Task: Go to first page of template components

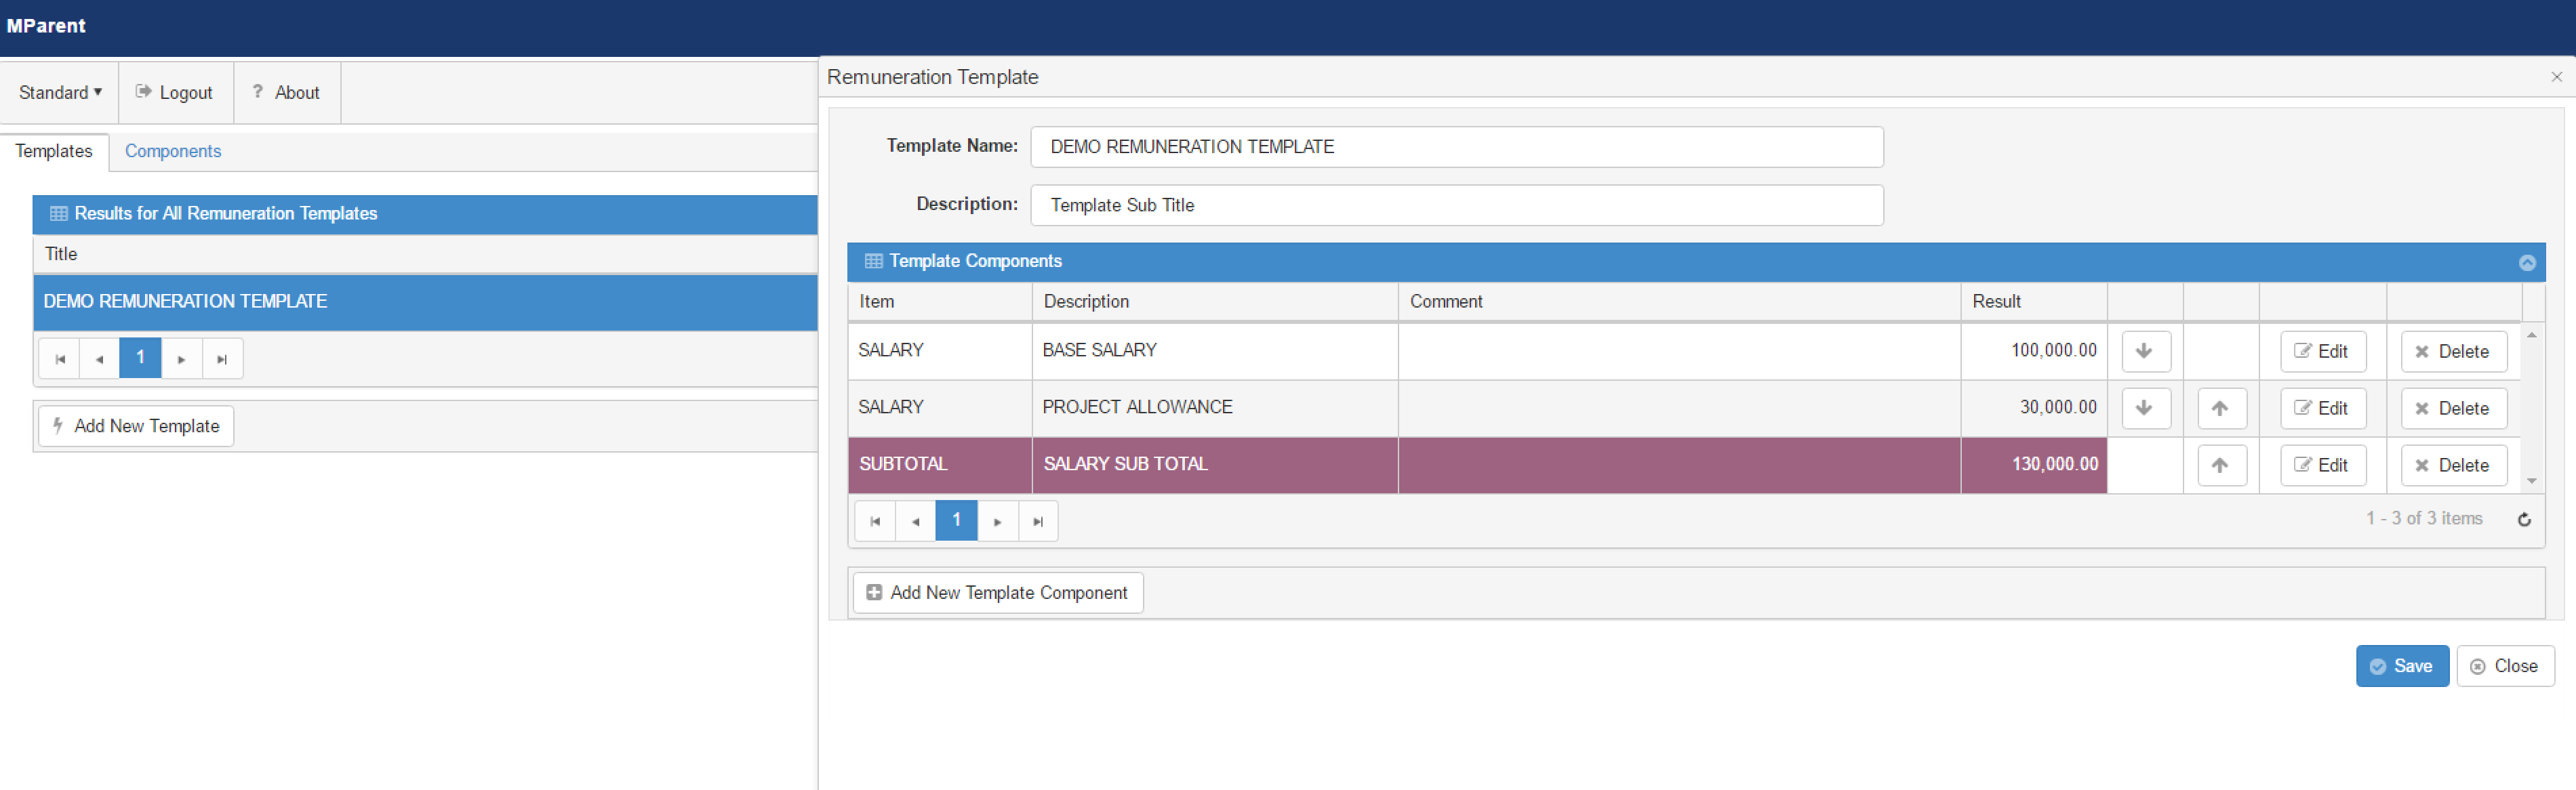Action: [x=875, y=521]
